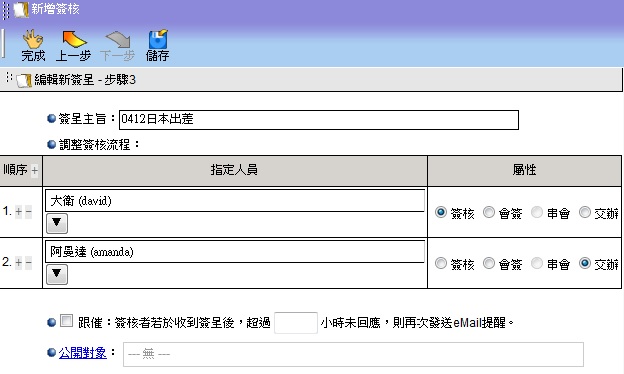Open the dropdown arrow under 阿曼達 (amanda)

pos(57,274)
